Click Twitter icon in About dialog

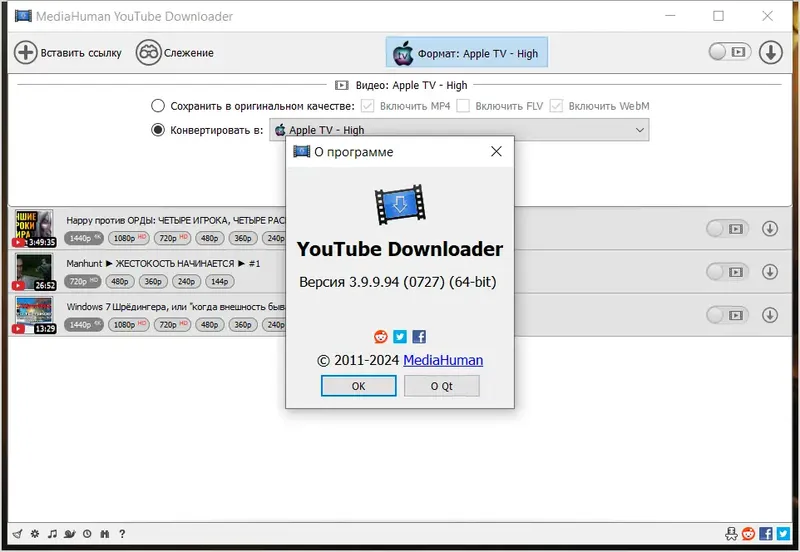(400, 337)
